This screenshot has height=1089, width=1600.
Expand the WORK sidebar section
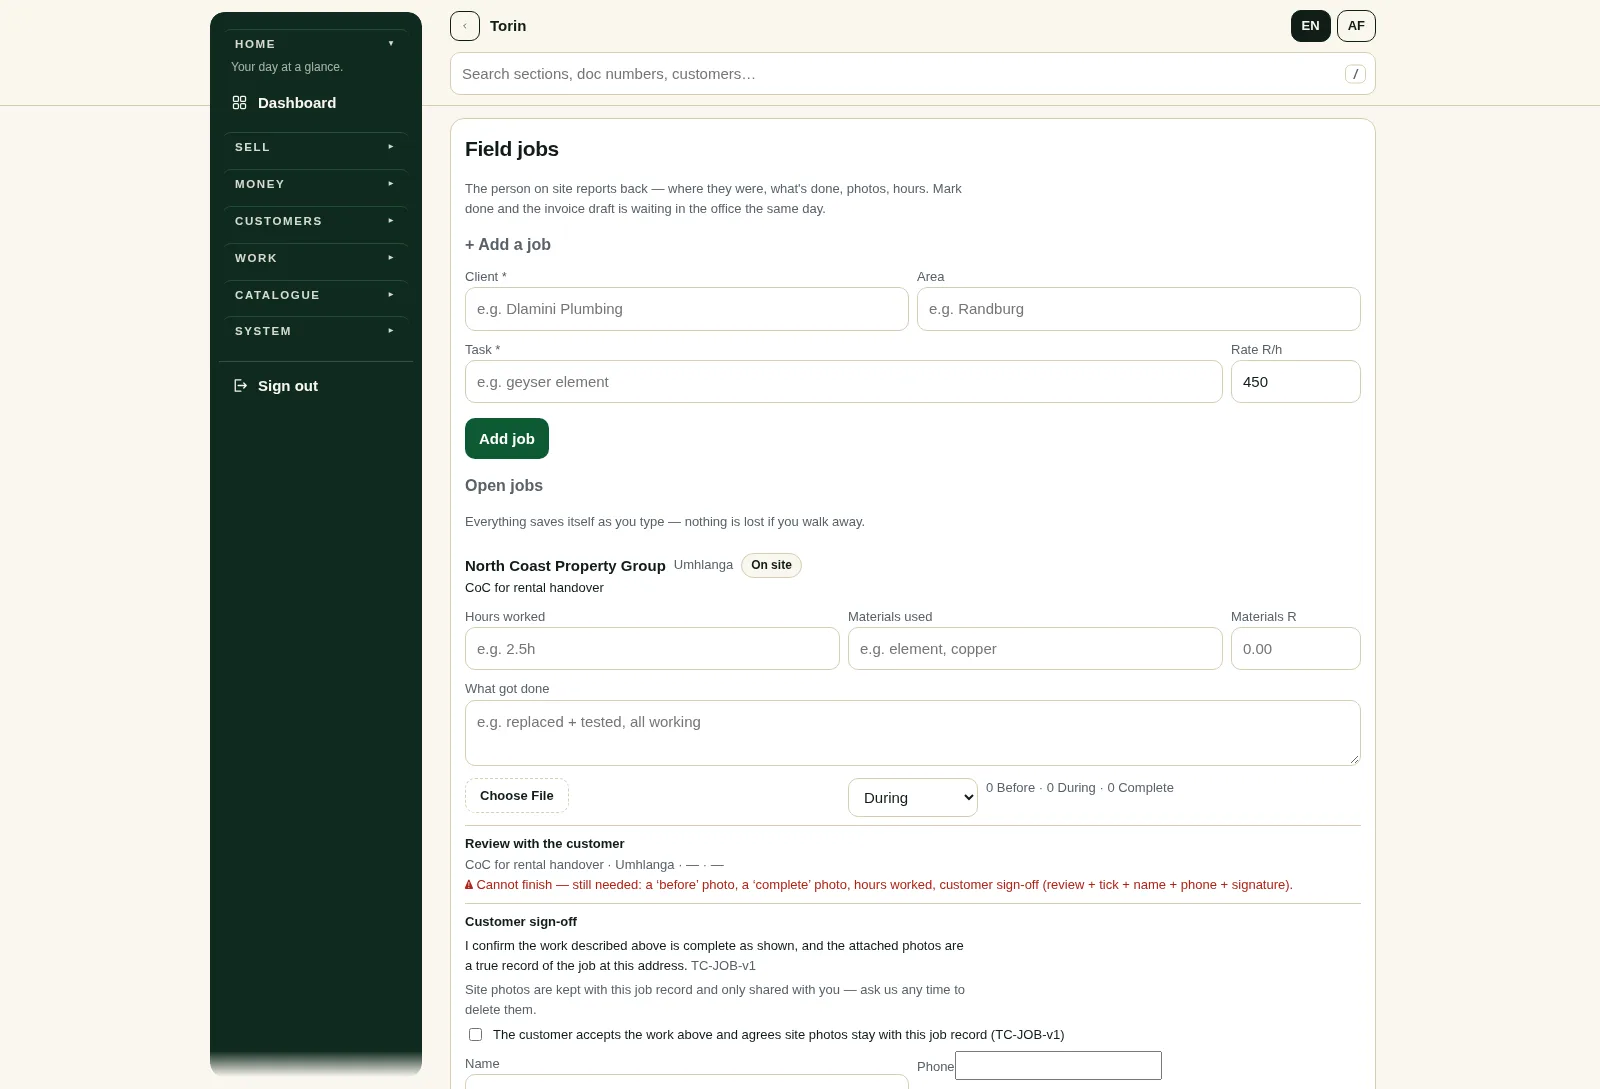[x=316, y=258]
